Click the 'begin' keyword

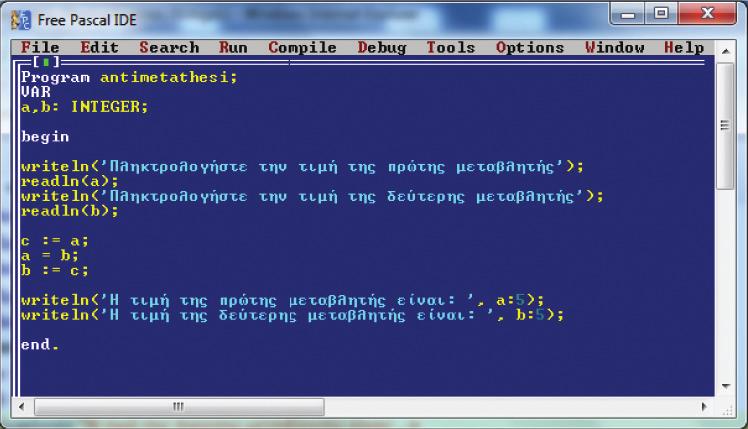coord(45,137)
